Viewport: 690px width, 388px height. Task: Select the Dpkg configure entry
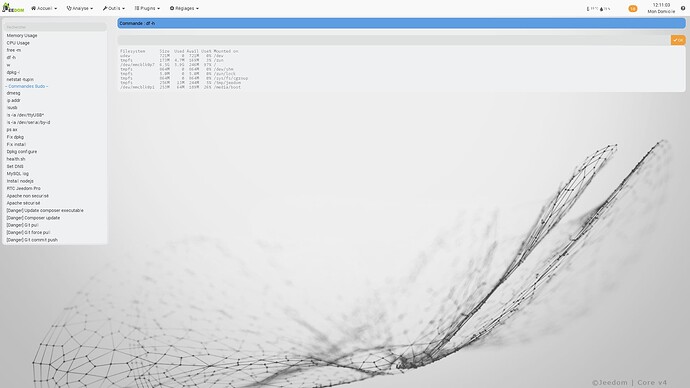(x=22, y=152)
